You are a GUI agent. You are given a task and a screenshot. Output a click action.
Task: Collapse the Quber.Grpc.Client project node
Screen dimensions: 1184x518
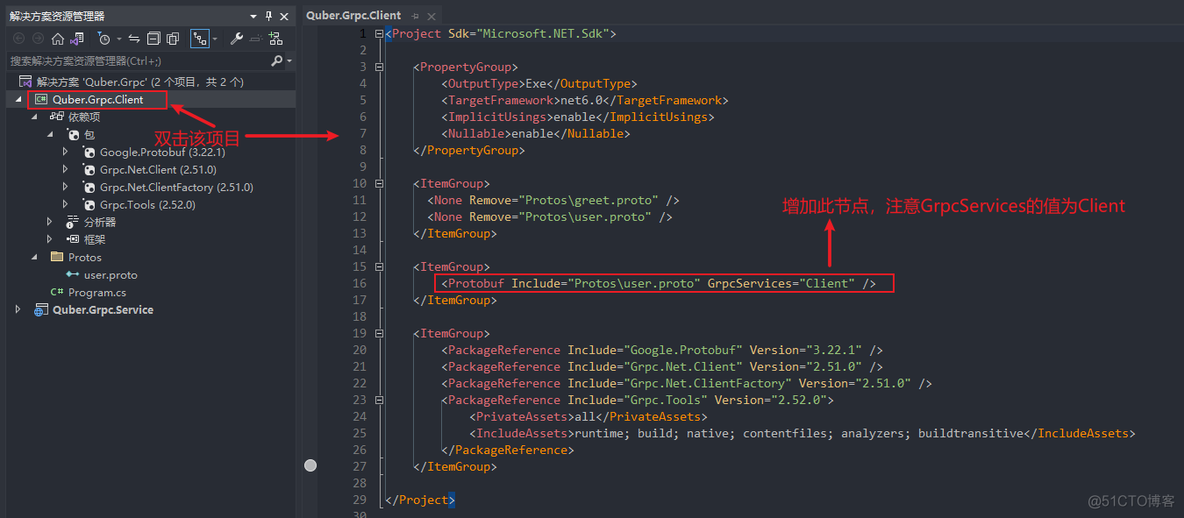(x=18, y=99)
